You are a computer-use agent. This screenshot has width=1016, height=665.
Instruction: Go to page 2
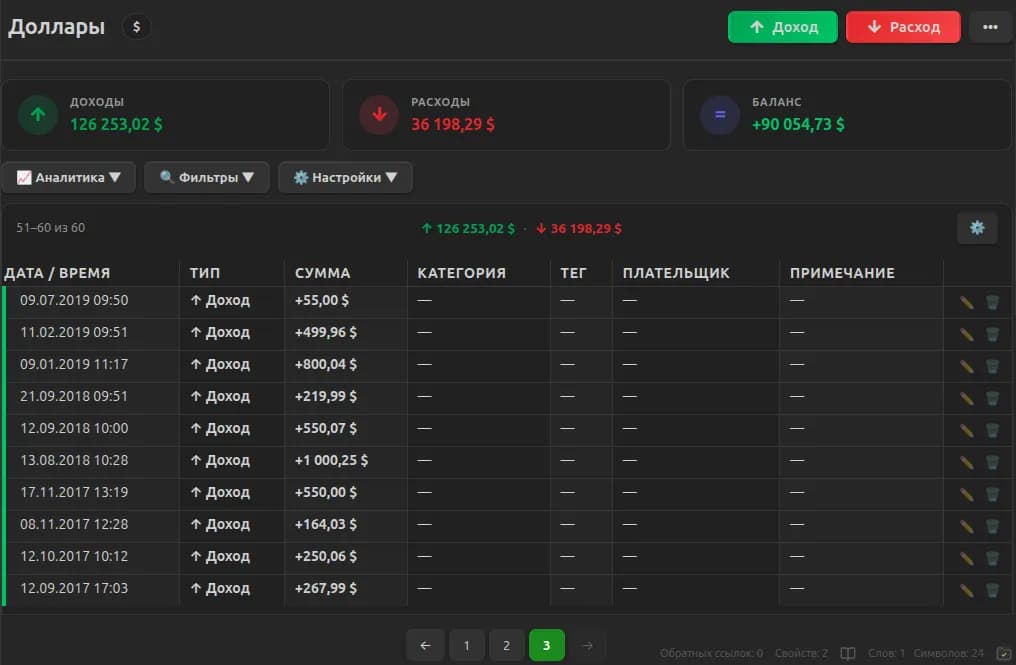point(507,645)
